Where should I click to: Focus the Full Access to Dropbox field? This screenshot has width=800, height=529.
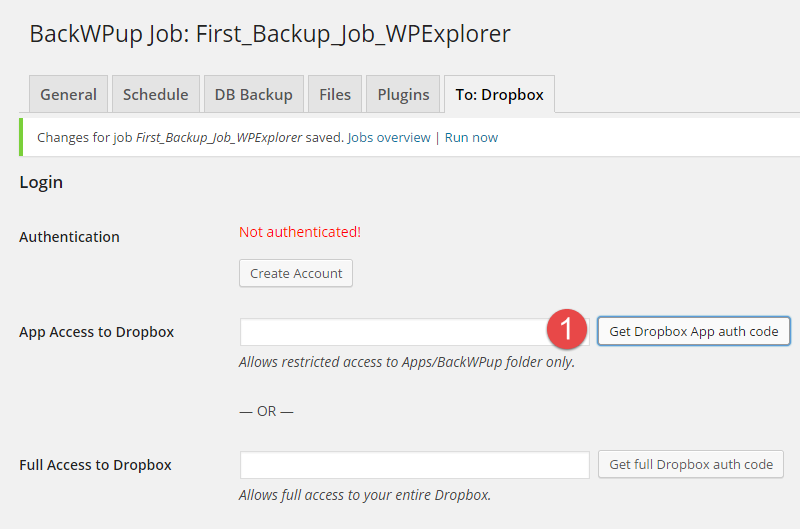click(x=414, y=465)
